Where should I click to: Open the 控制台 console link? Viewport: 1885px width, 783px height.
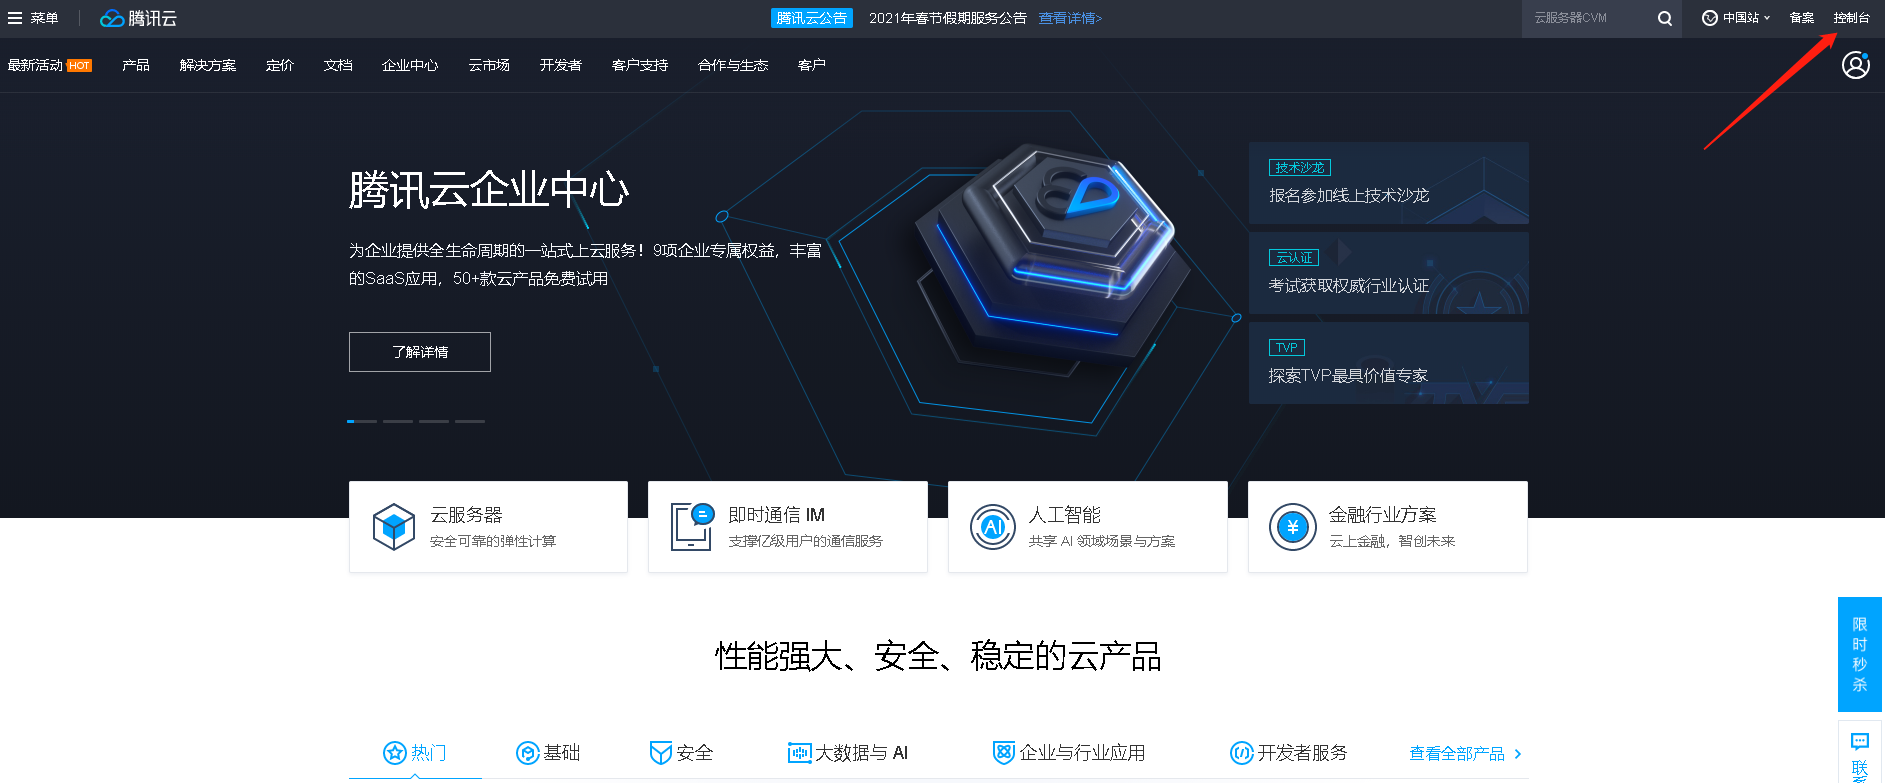[x=1851, y=18]
